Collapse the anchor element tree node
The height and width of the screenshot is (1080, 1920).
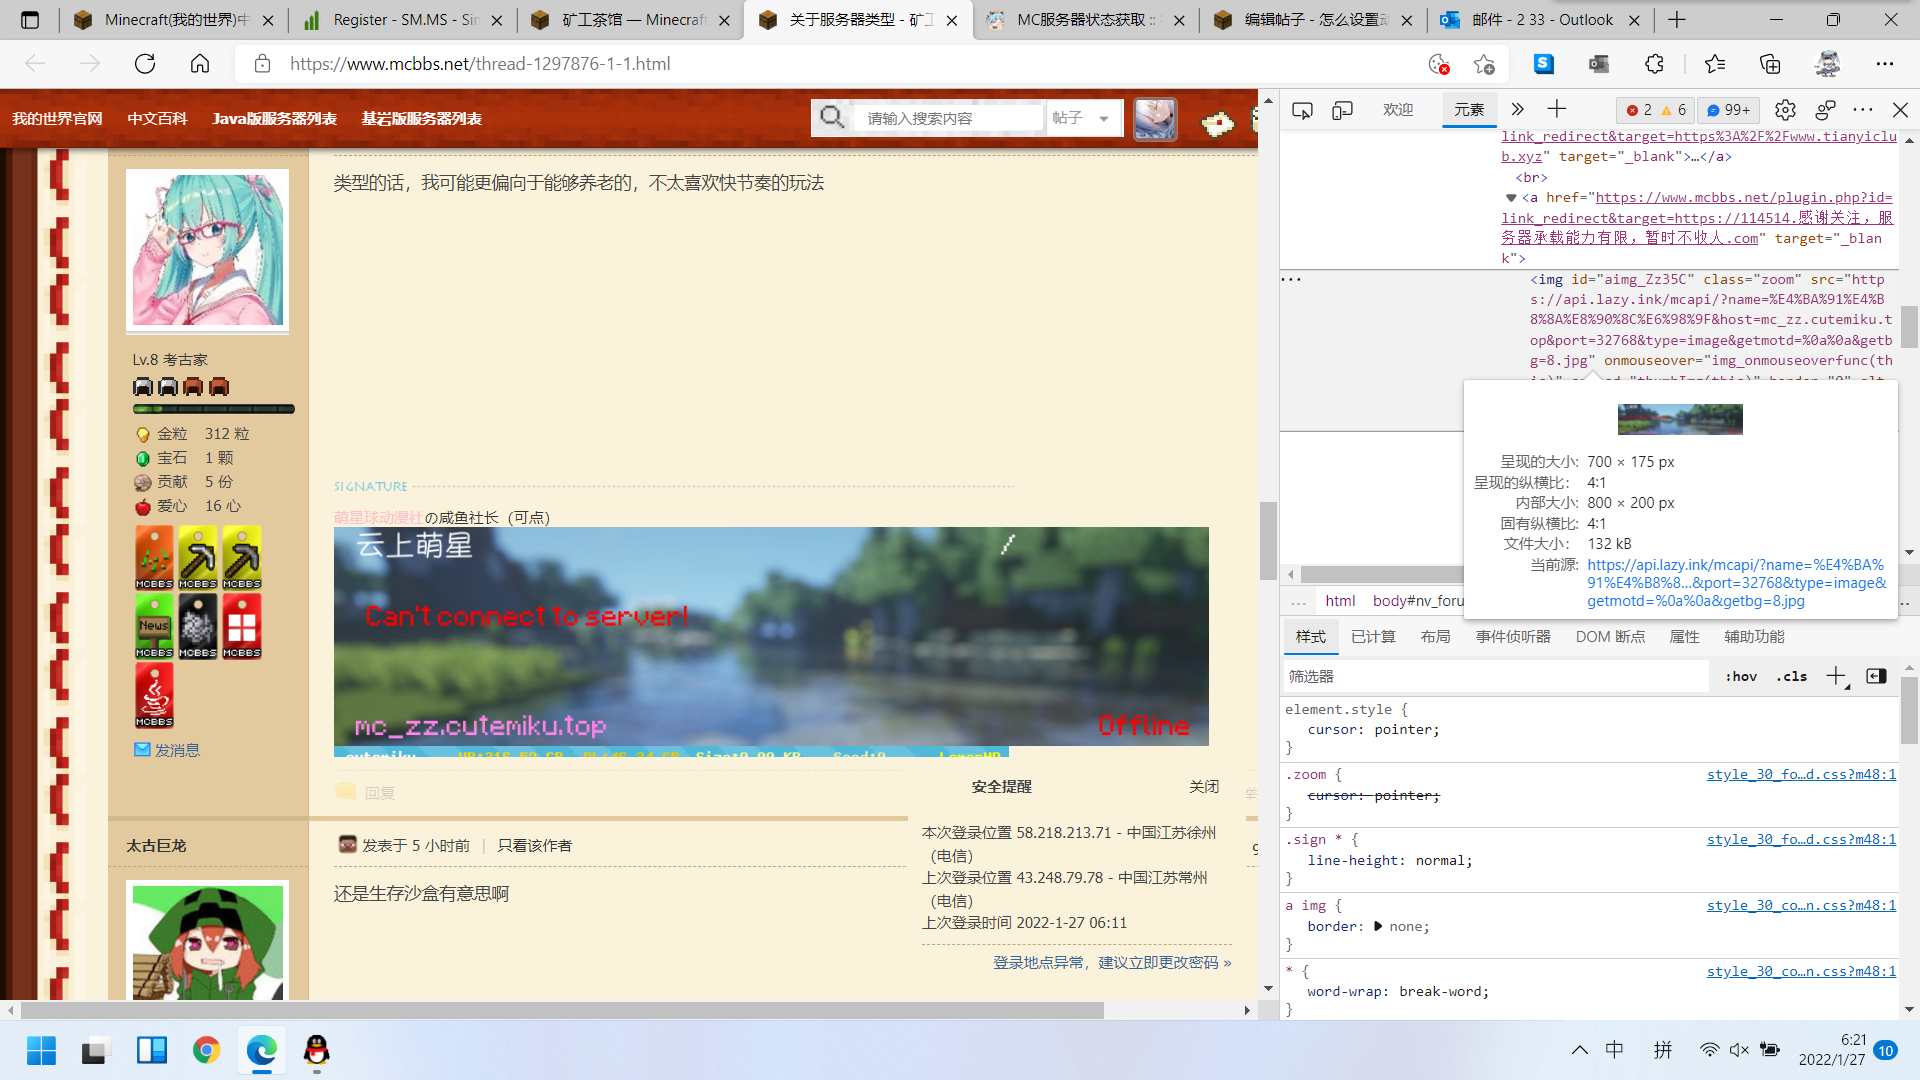tap(1511, 198)
